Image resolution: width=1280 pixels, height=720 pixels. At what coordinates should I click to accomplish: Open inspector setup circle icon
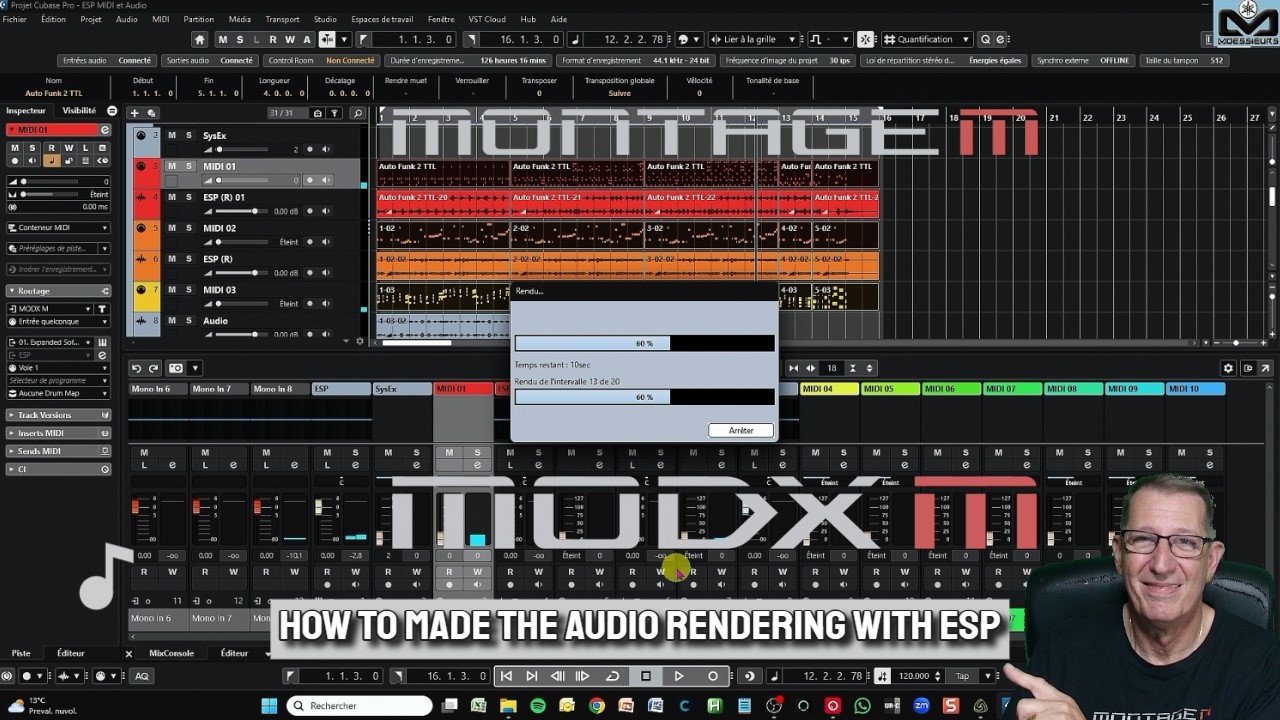point(112,111)
